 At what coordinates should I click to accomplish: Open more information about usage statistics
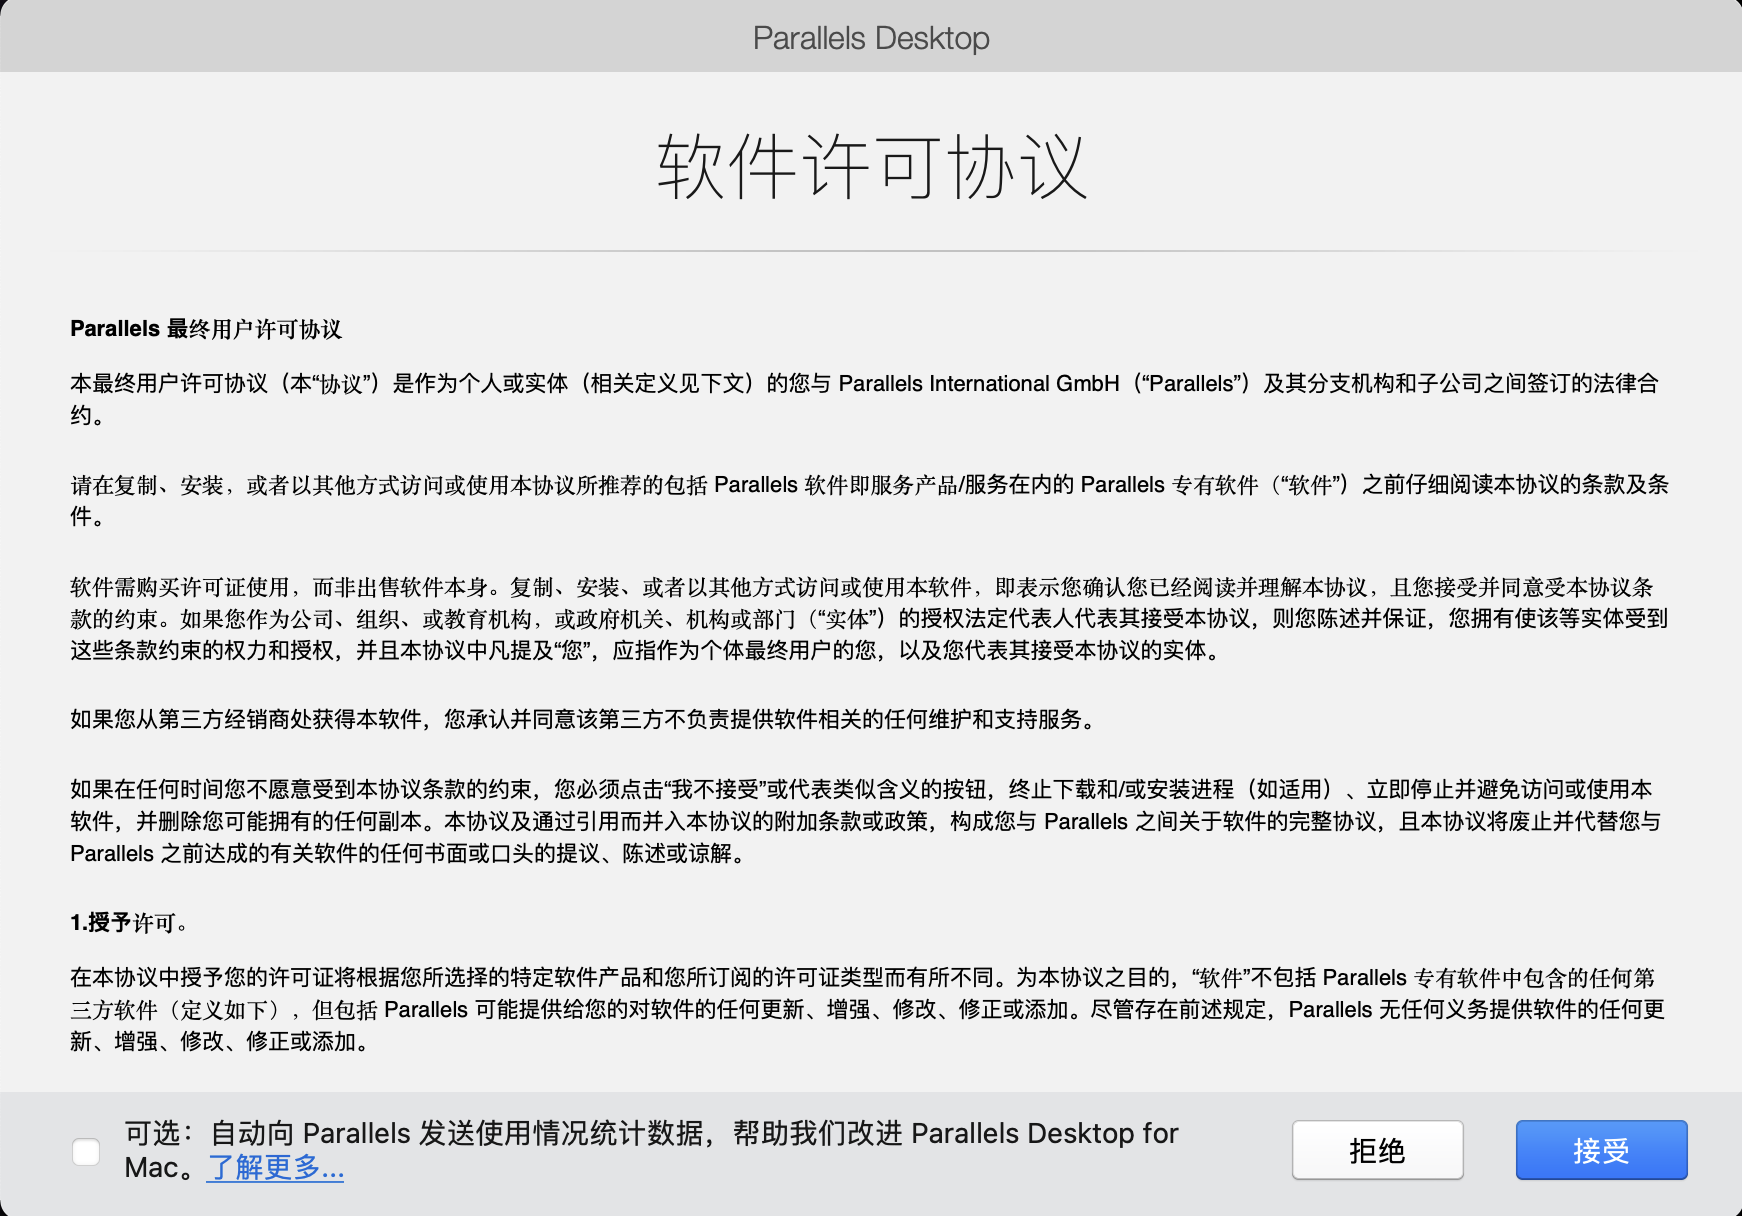[x=274, y=1167]
